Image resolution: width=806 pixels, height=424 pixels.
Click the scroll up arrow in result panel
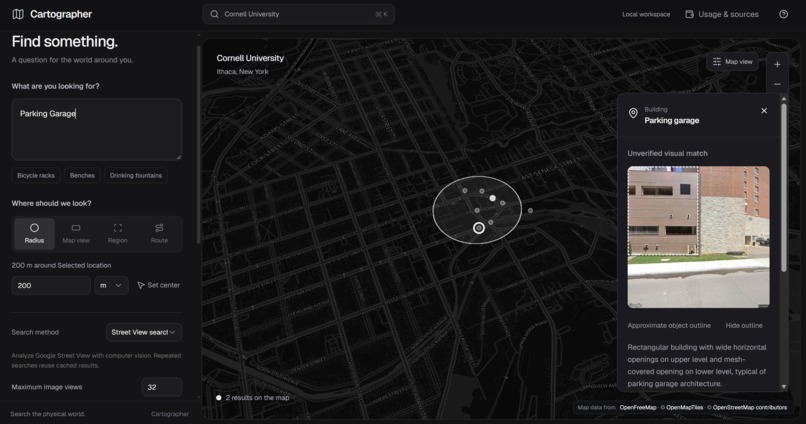click(783, 98)
